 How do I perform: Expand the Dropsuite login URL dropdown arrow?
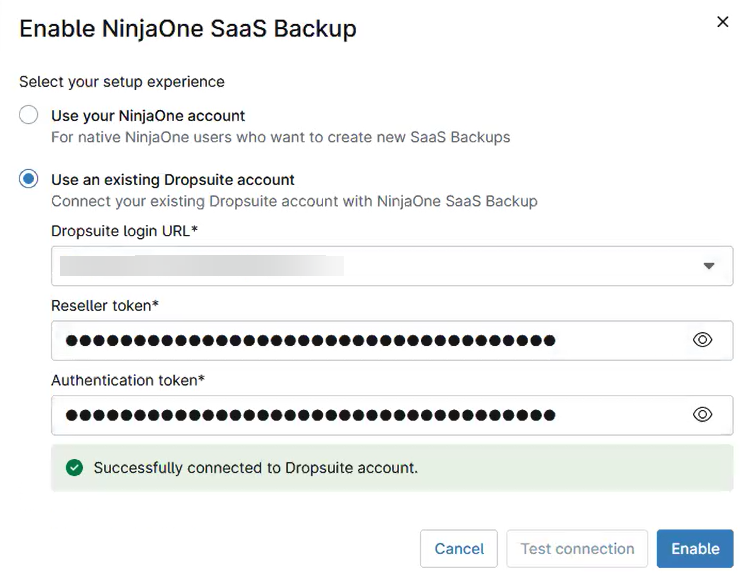[x=709, y=266]
